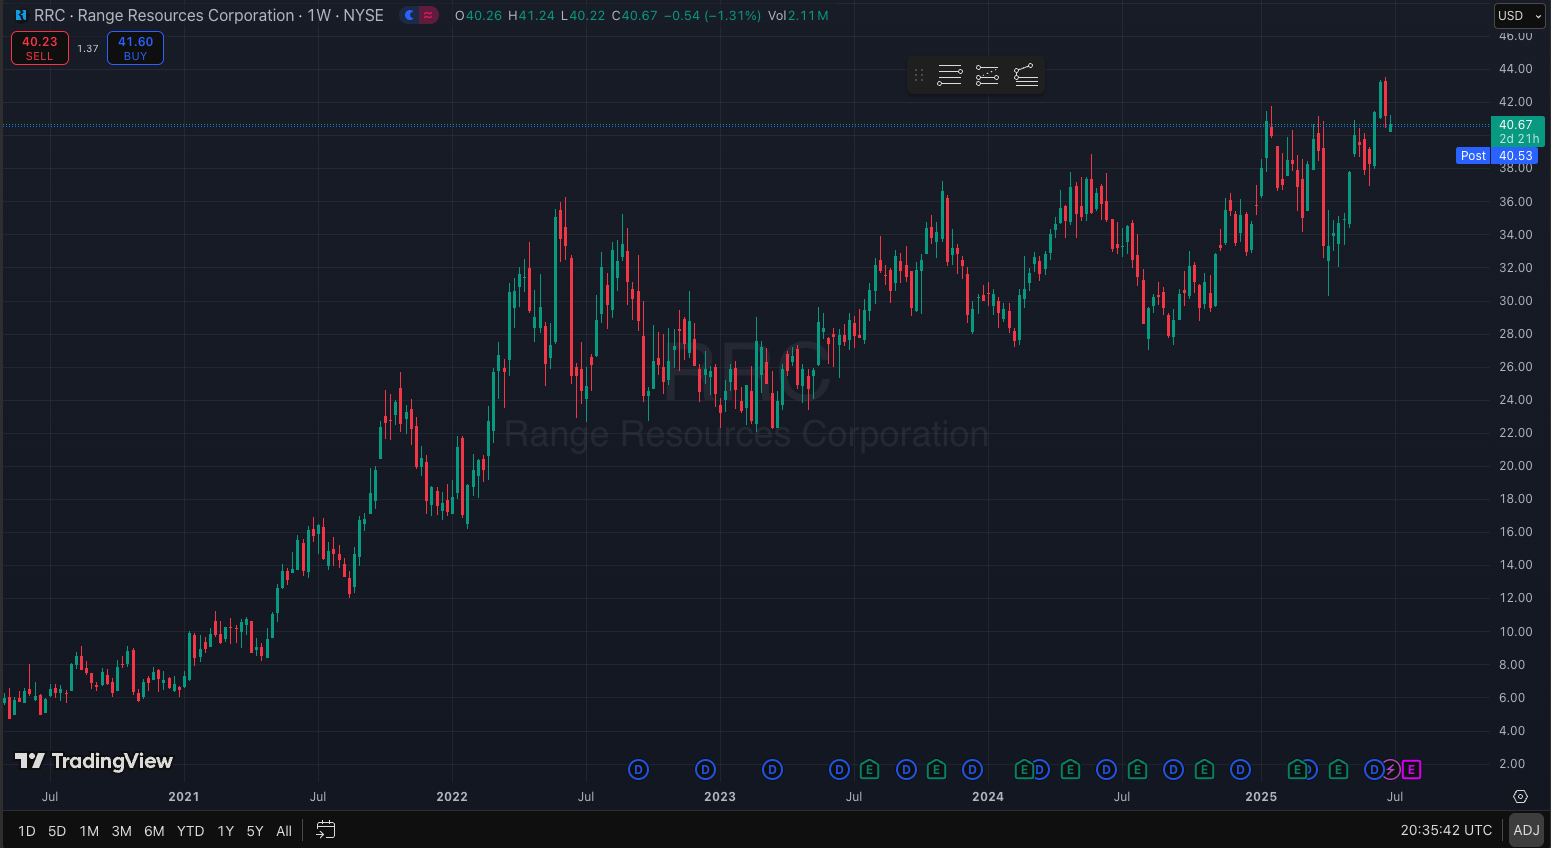Image resolution: width=1551 pixels, height=848 pixels.
Task: Click the TradingView logo
Action: [x=94, y=761]
